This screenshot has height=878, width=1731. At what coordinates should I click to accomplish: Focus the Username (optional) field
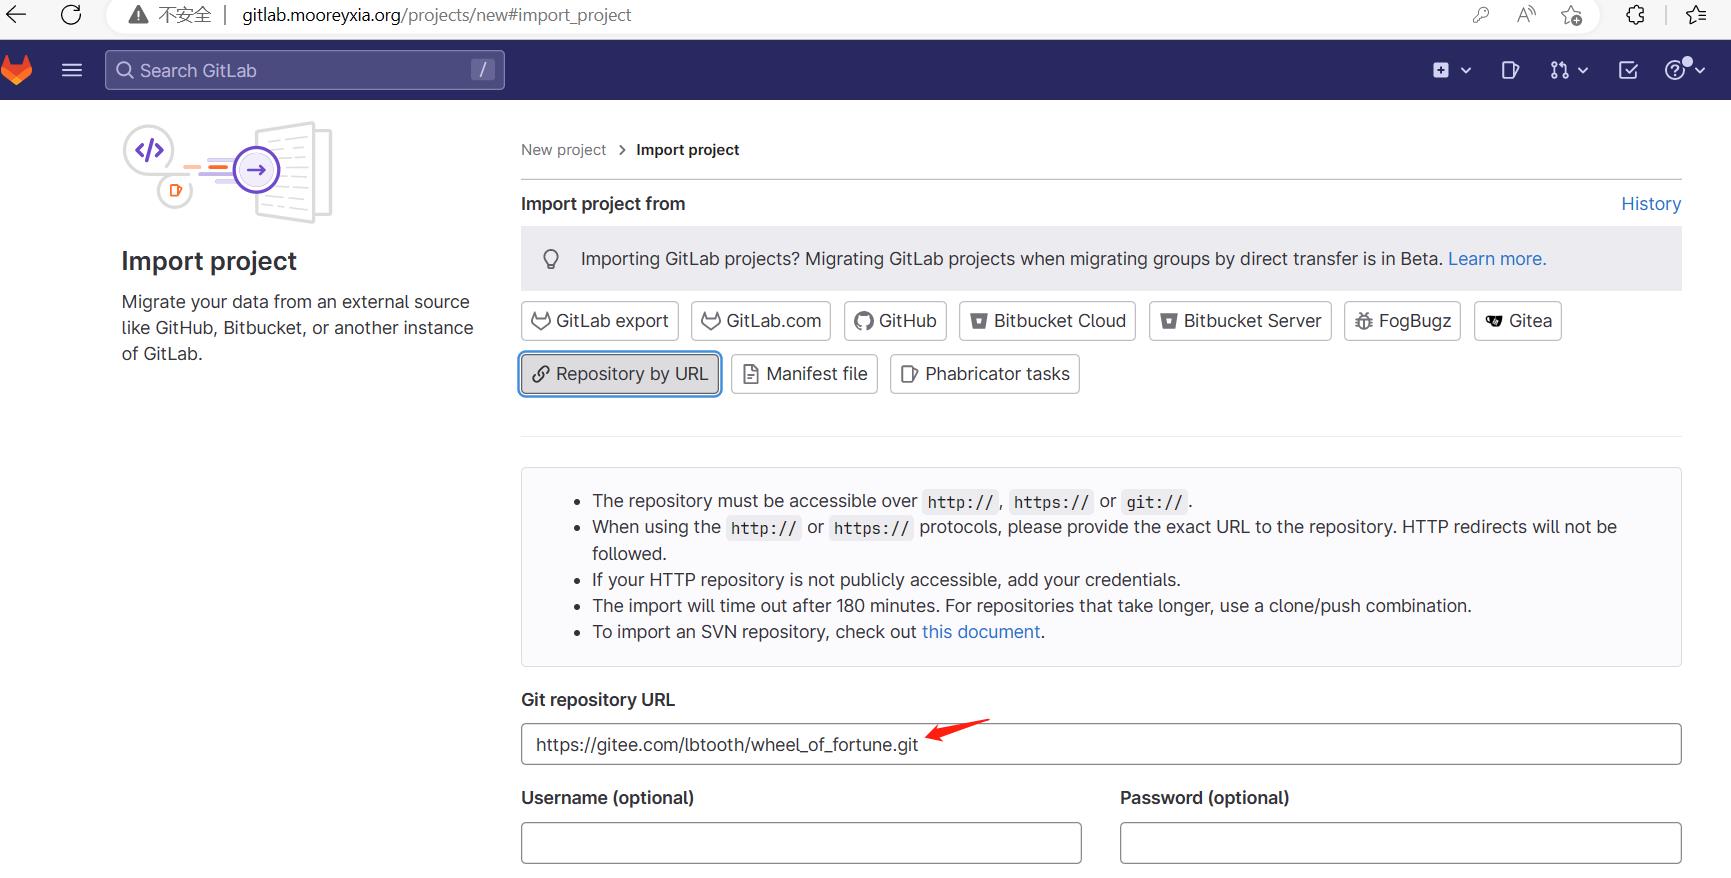click(801, 843)
